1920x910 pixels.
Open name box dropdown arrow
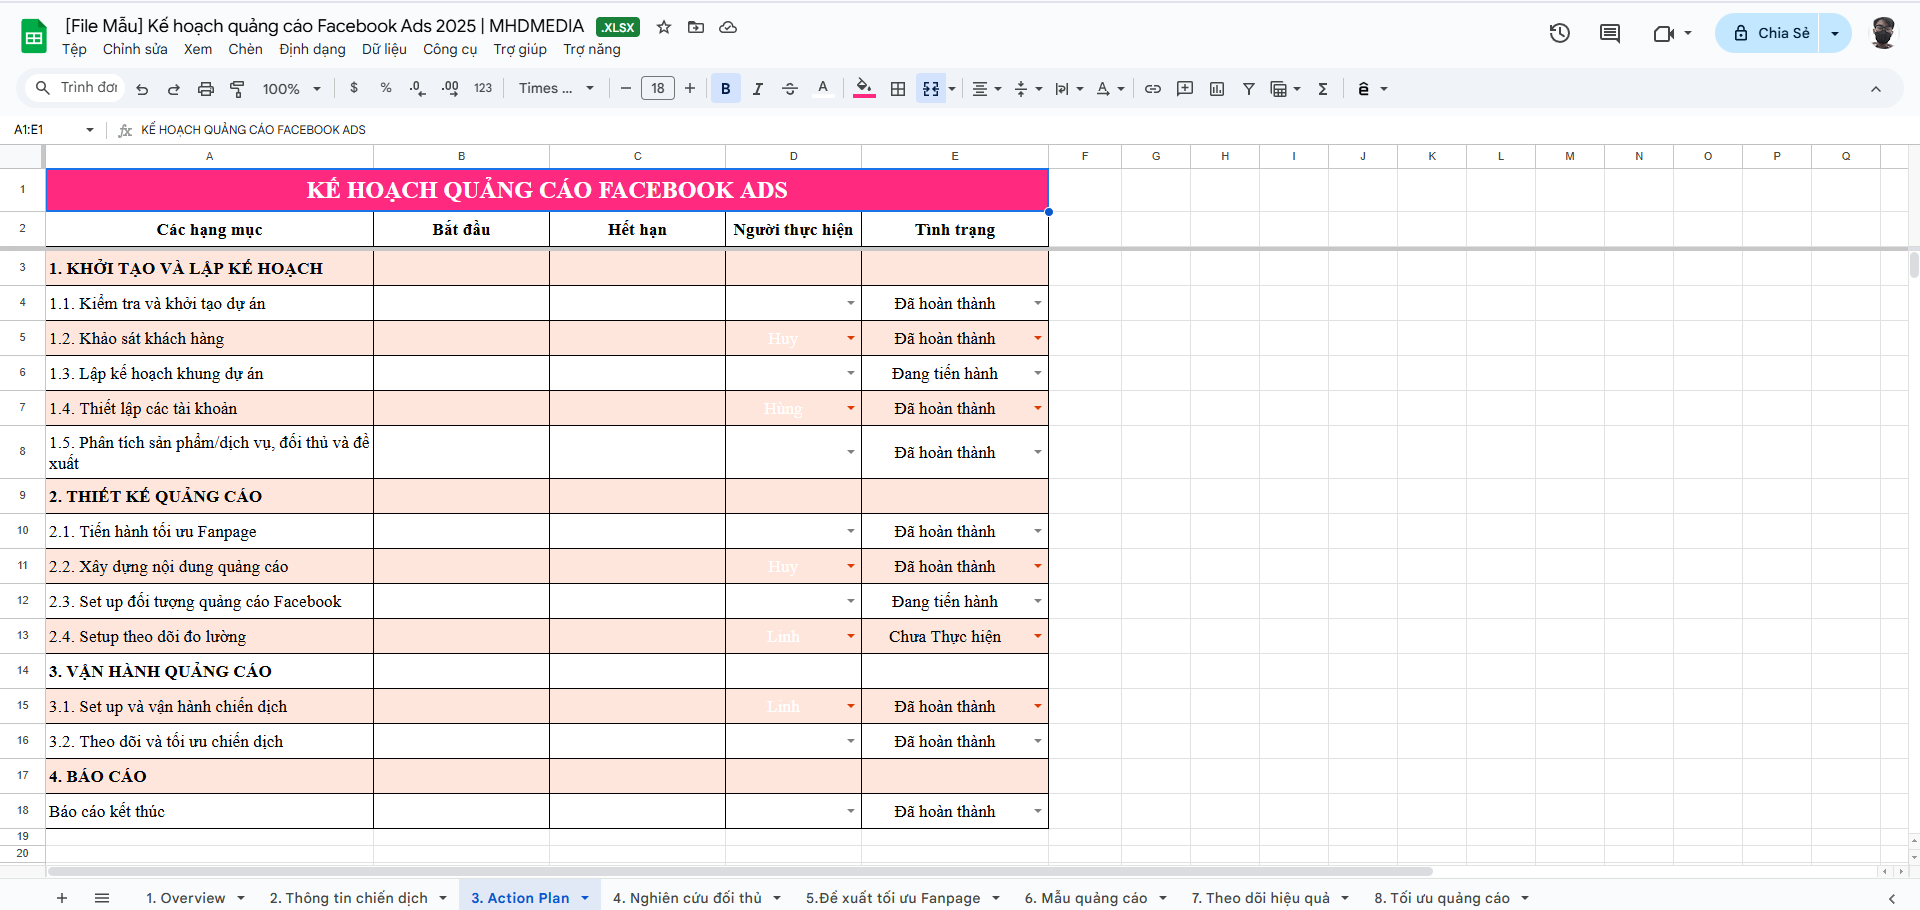click(x=90, y=130)
